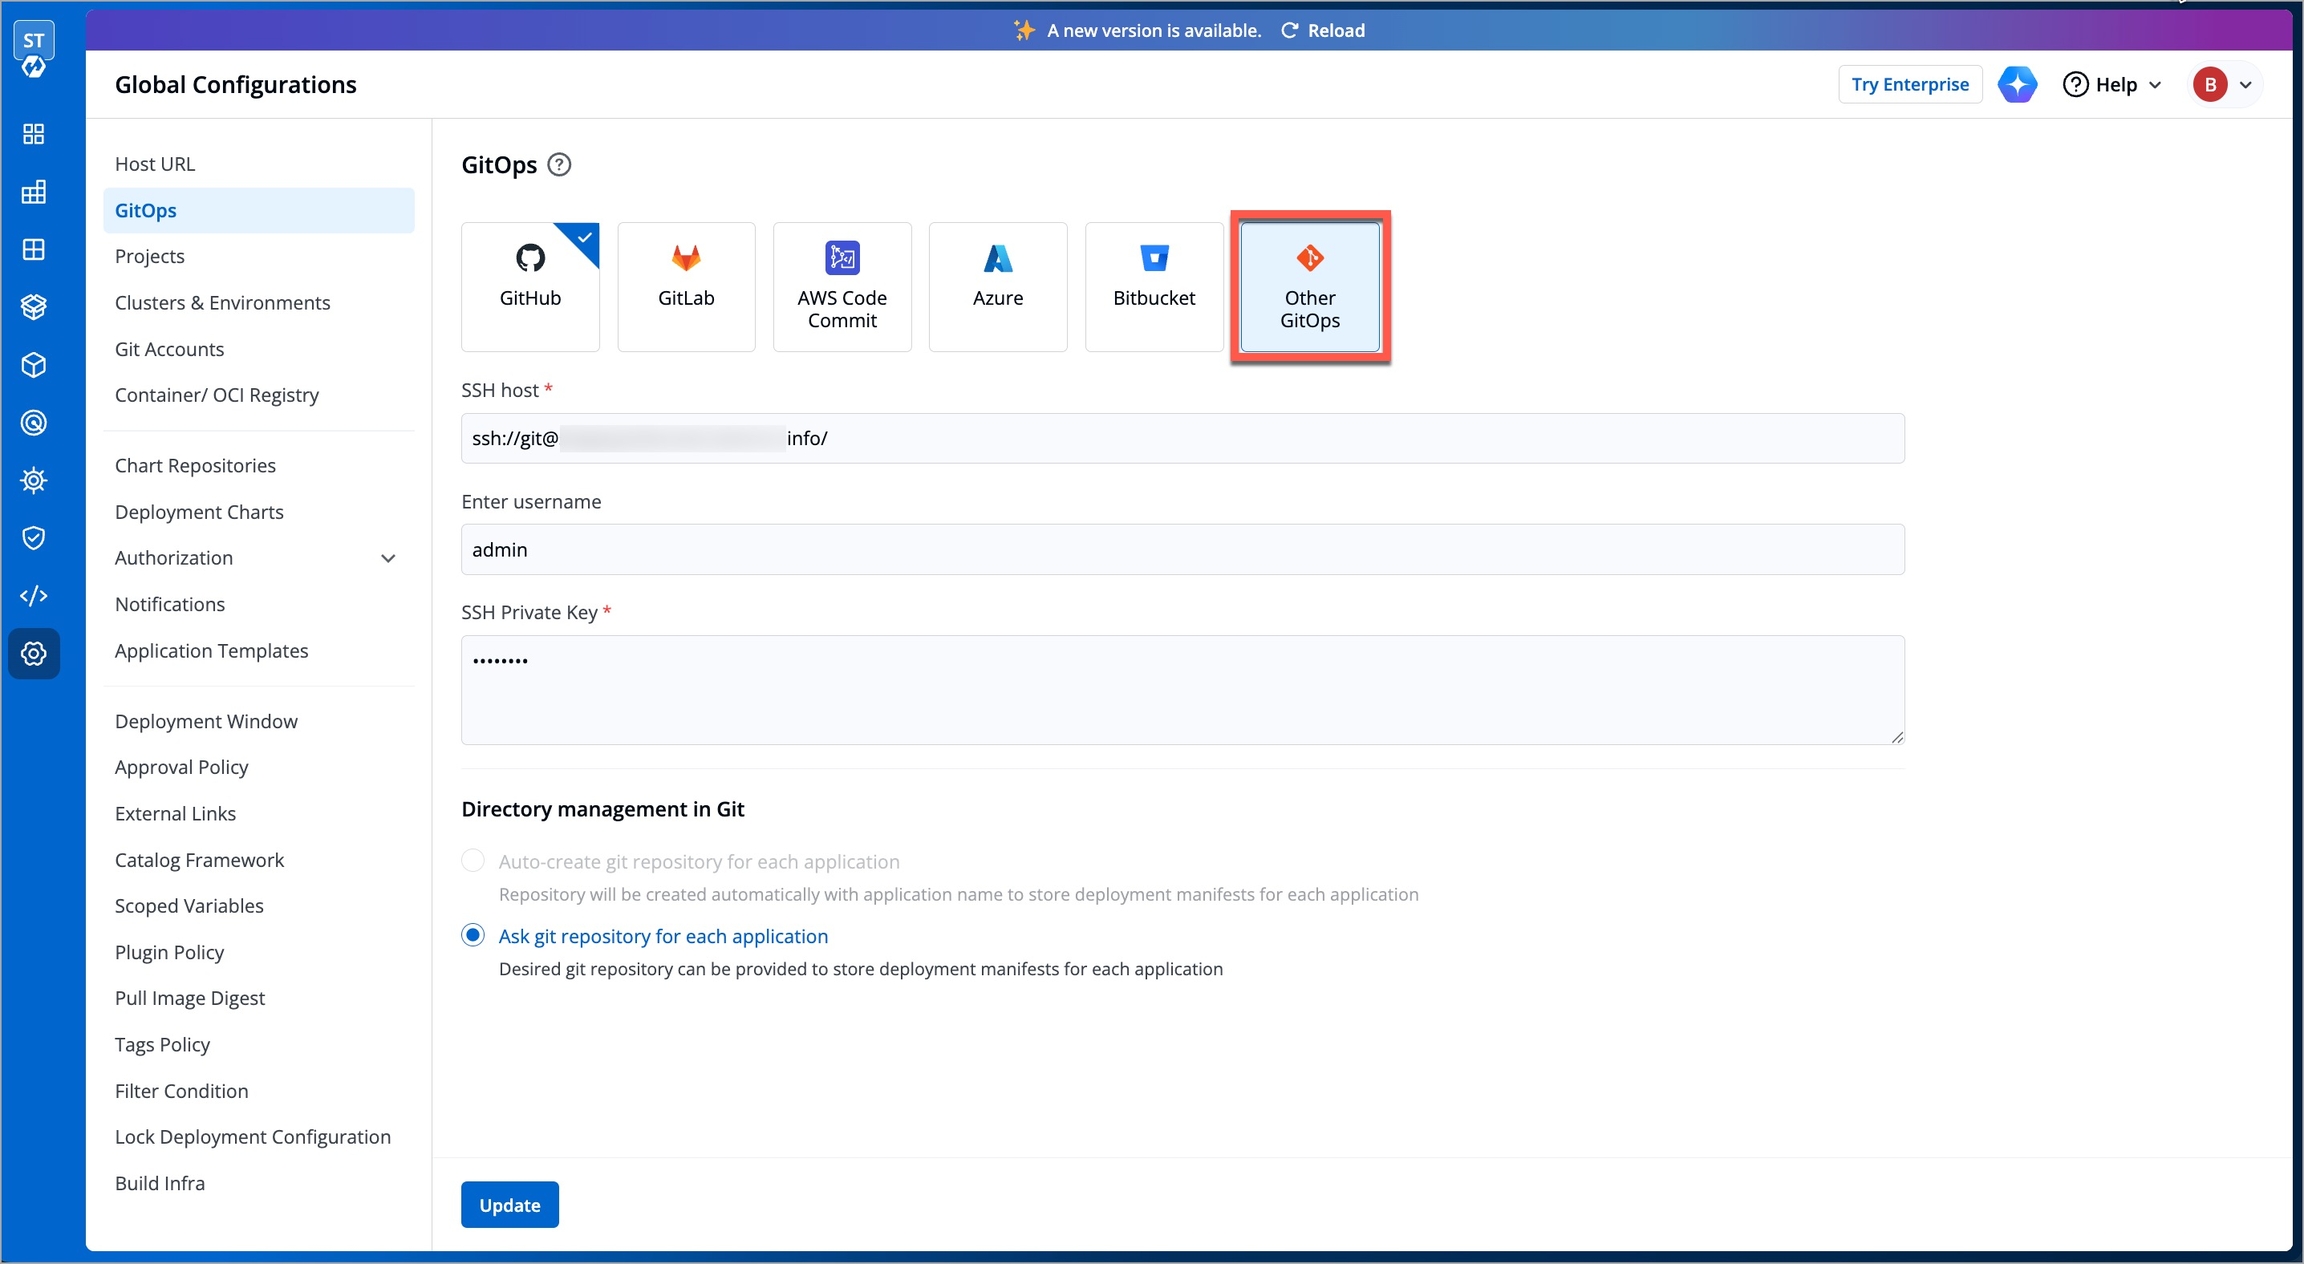
Task: Go to Host URL settings
Action: coord(155,164)
